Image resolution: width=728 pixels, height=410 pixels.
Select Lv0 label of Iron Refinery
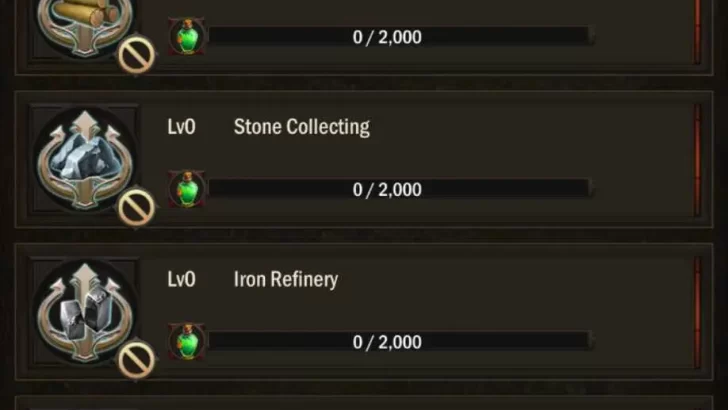point(181,279)
